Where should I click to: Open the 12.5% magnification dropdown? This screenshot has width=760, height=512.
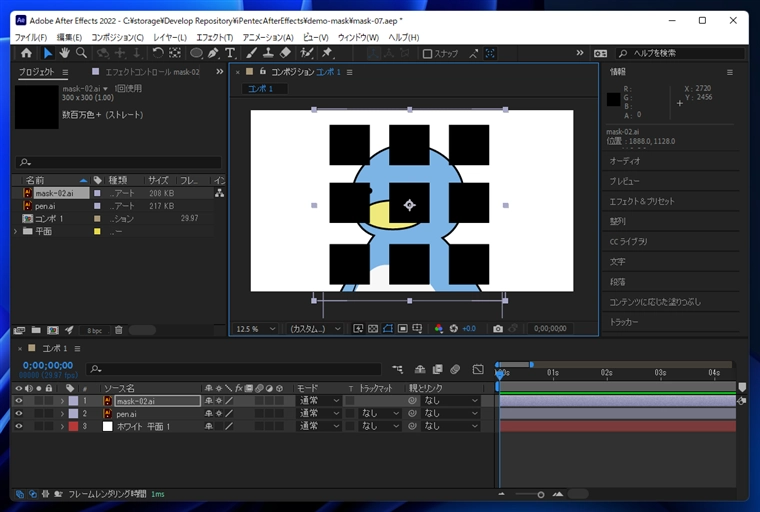click(x=256, y=328)
